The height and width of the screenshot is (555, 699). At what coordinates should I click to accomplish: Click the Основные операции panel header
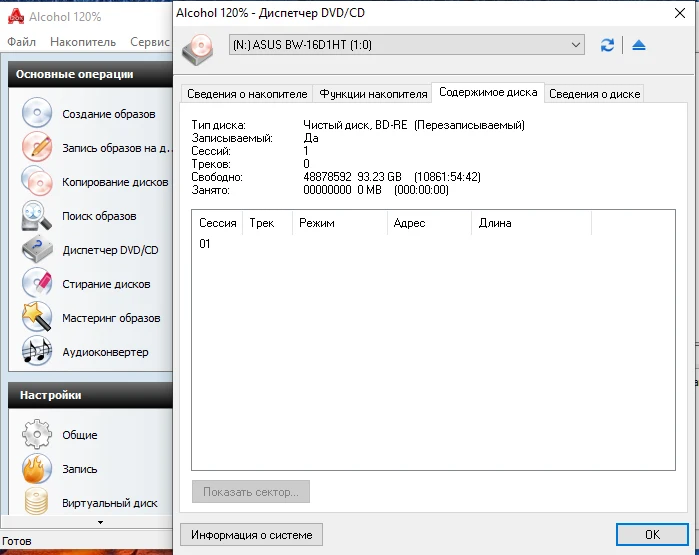(x=90, y=74)
